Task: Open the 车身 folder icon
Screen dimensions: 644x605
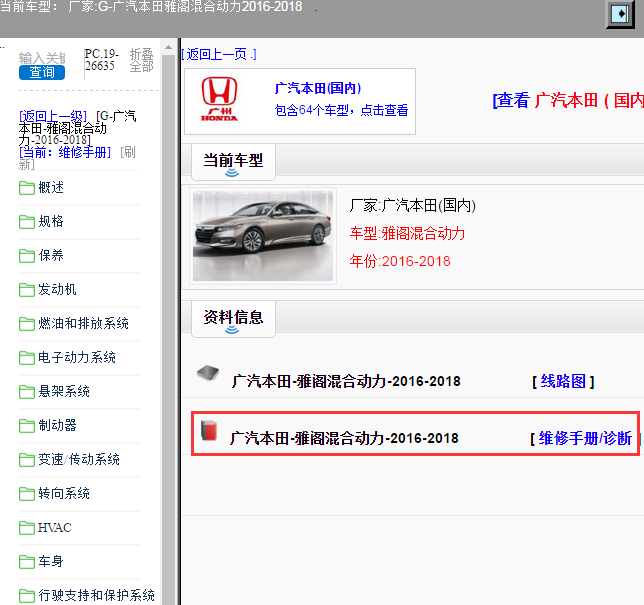Action: click(27, 561)
